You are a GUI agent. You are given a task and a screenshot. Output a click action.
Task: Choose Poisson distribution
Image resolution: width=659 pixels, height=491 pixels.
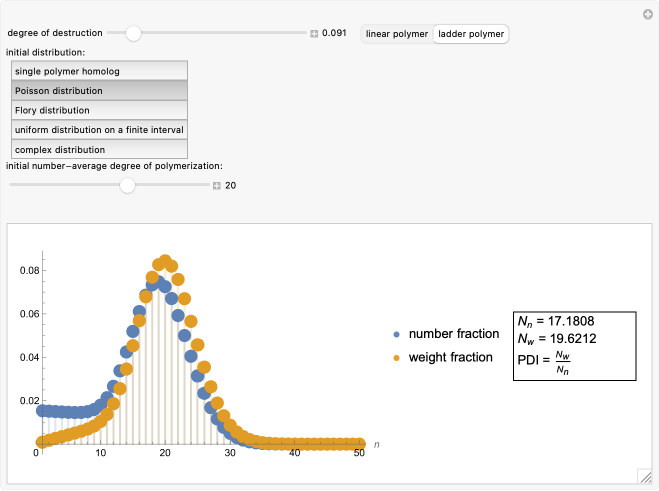point(99,91)
